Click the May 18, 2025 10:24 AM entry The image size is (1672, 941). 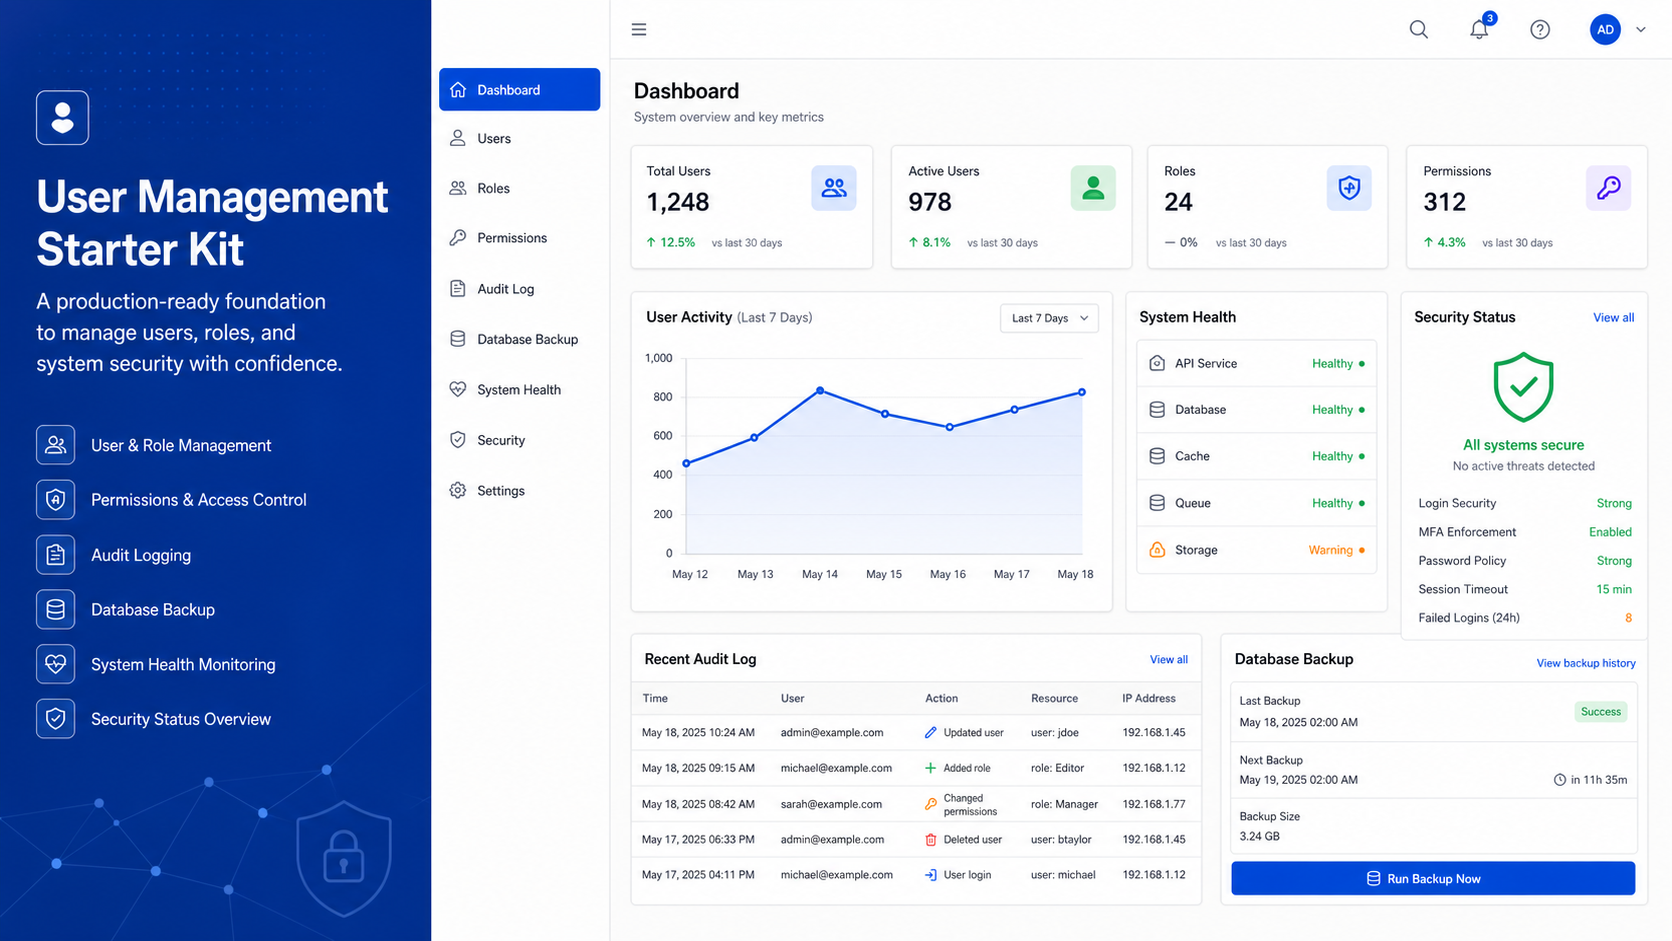tap(698, 733)
